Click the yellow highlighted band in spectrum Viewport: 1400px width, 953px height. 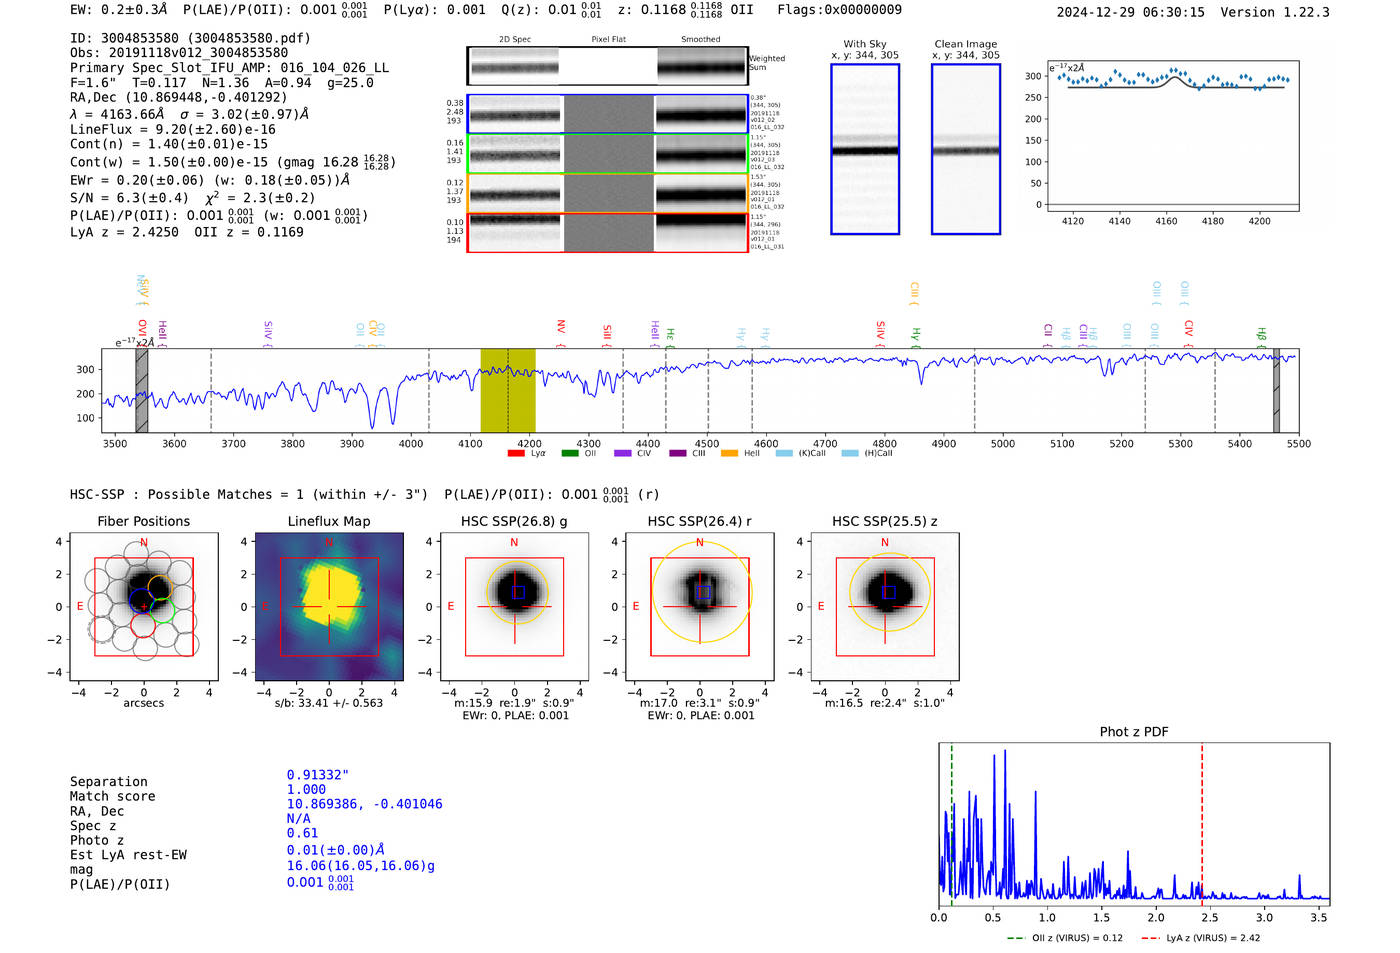pyautogui.click(x=508, y=390)
